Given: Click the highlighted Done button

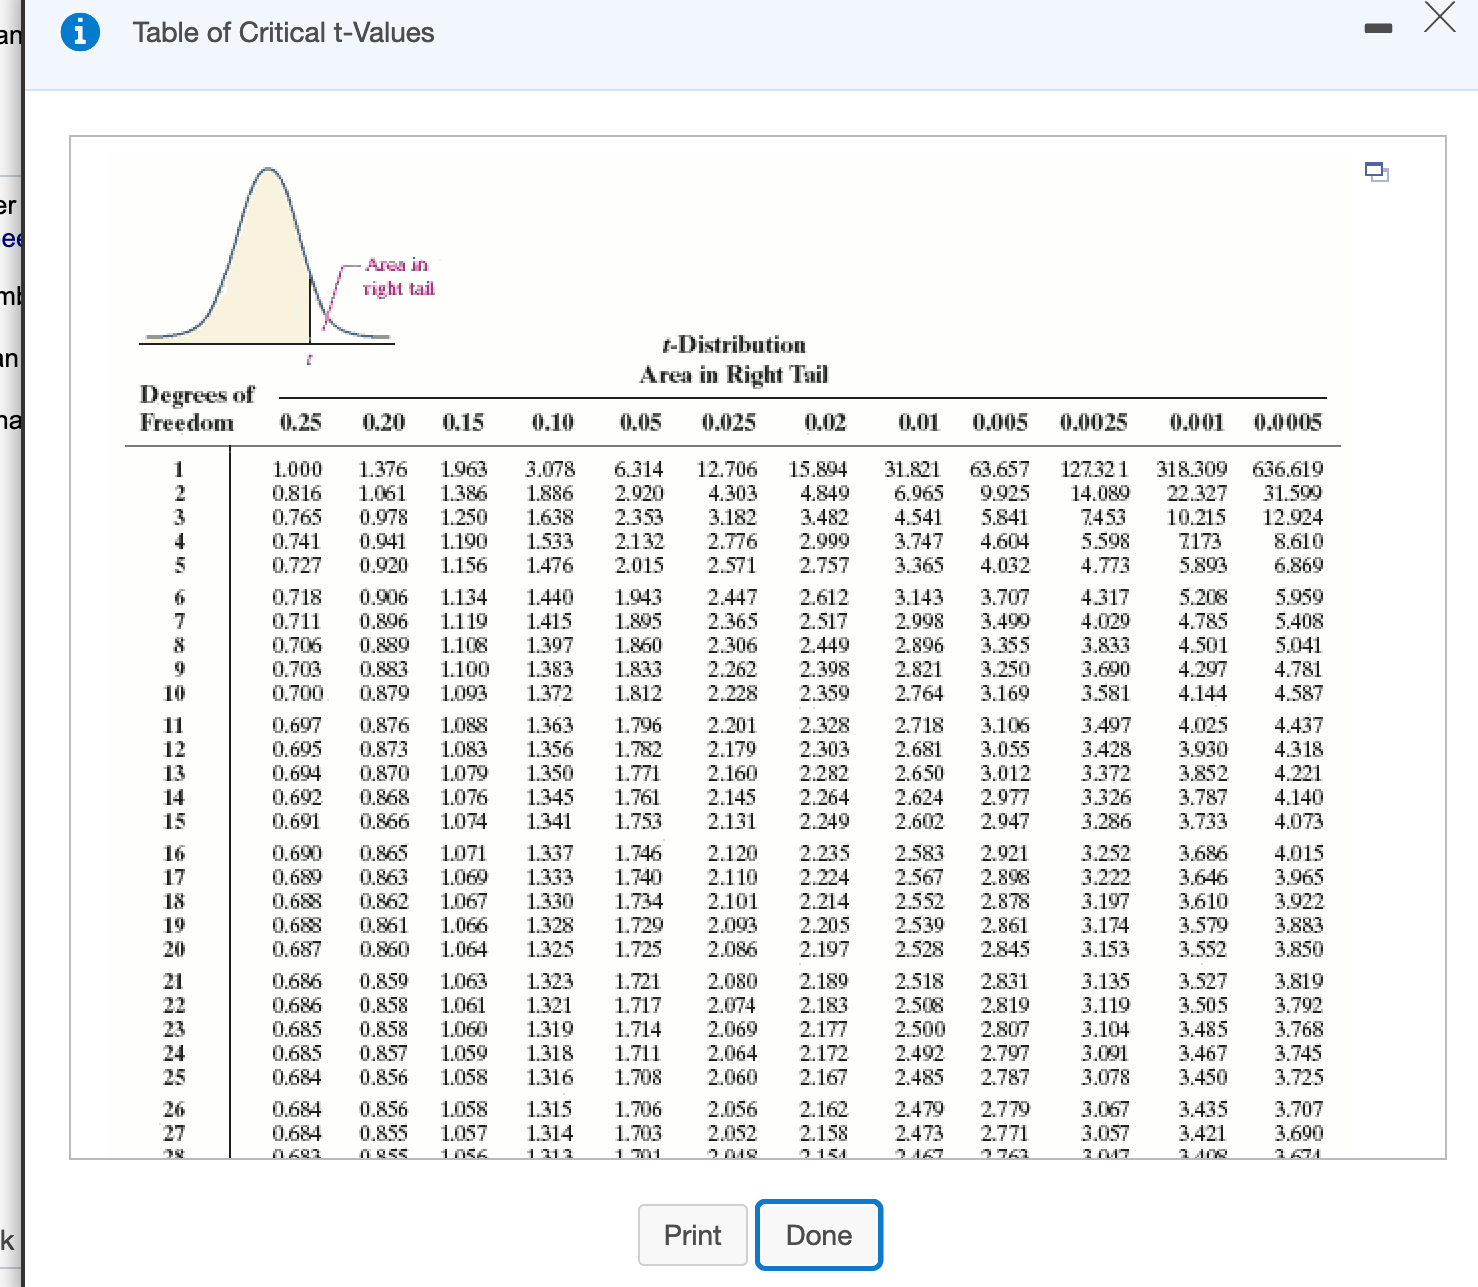Looking at the screenshot, I should click(x=818, y=1234).
